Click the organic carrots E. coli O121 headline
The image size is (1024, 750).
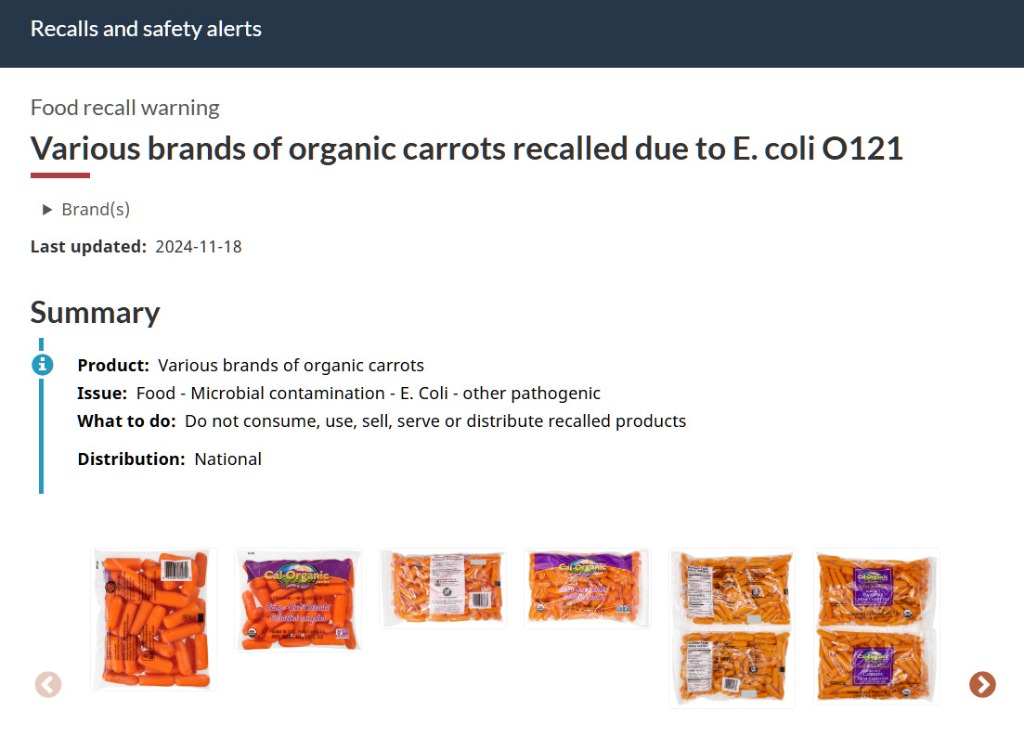[467, 148]
